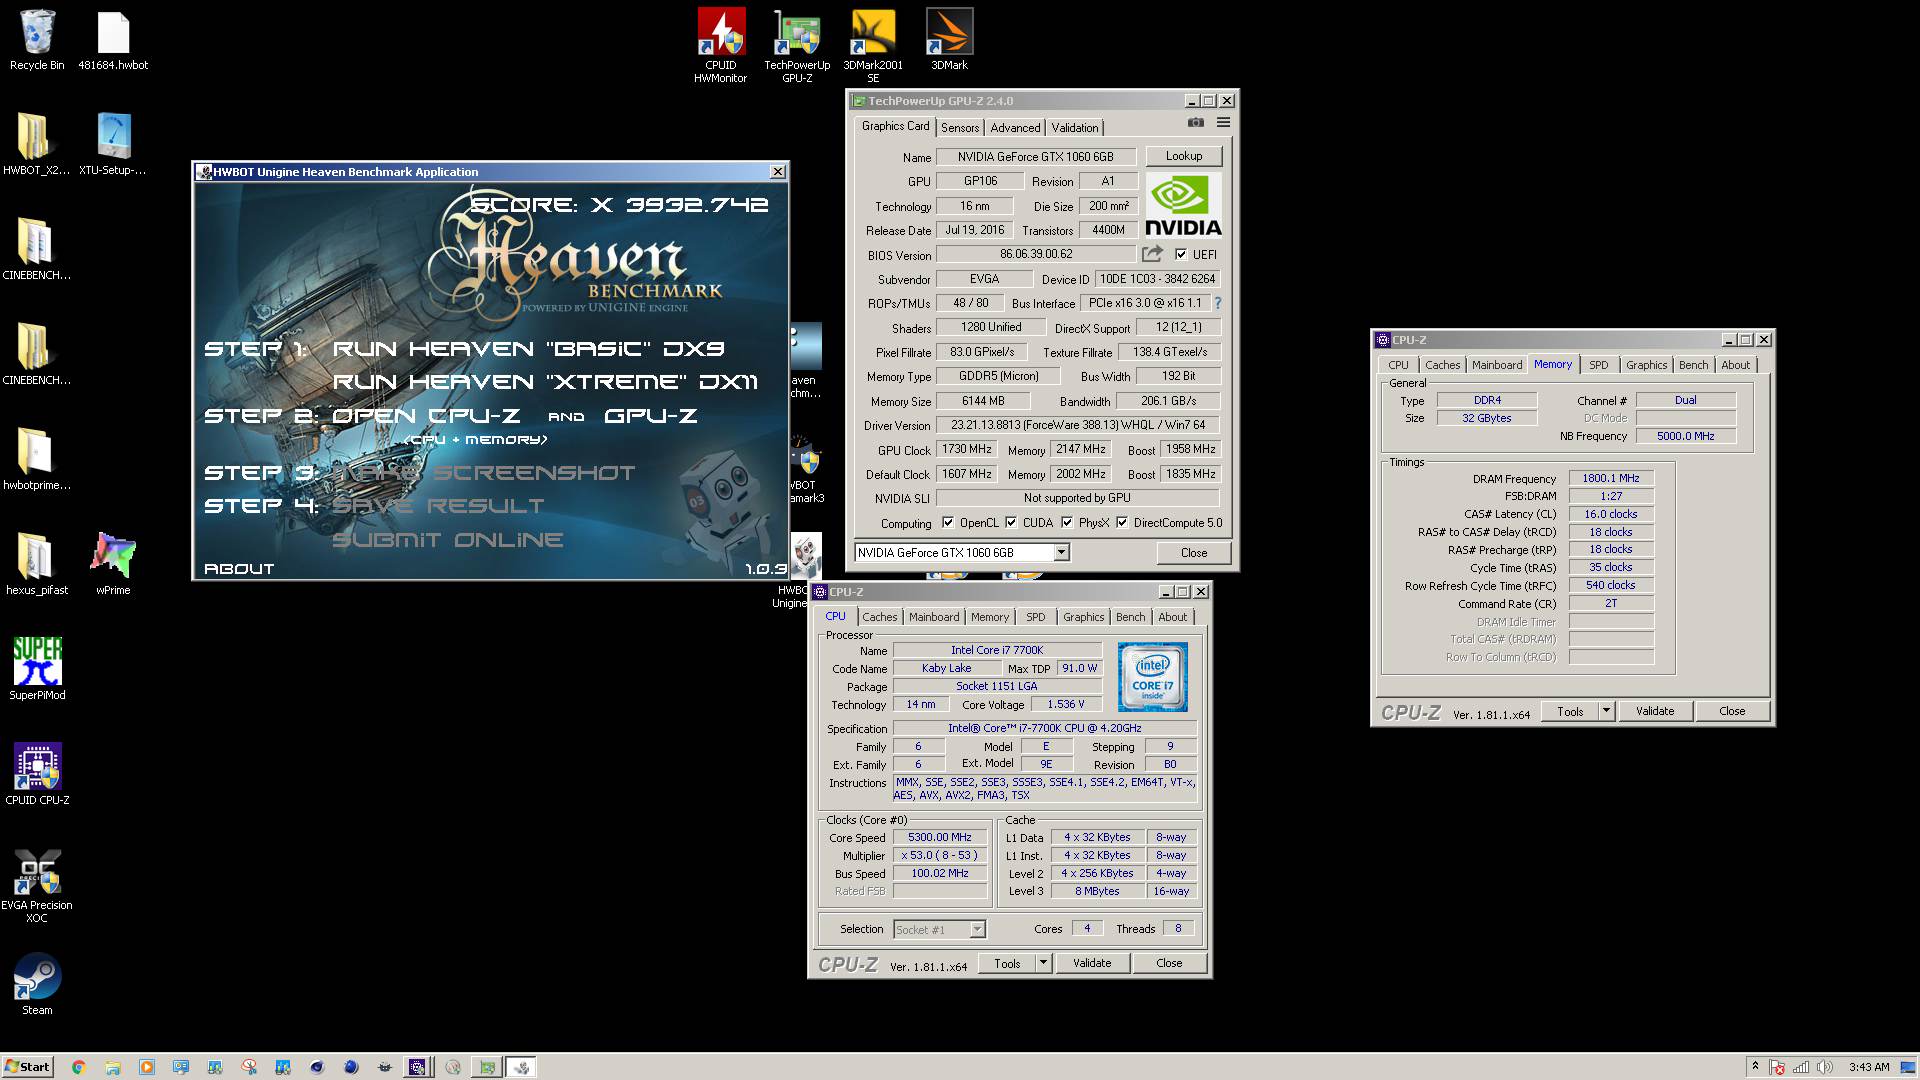Open SPD tab in CPU-Z Memory window

point(1599,365)
